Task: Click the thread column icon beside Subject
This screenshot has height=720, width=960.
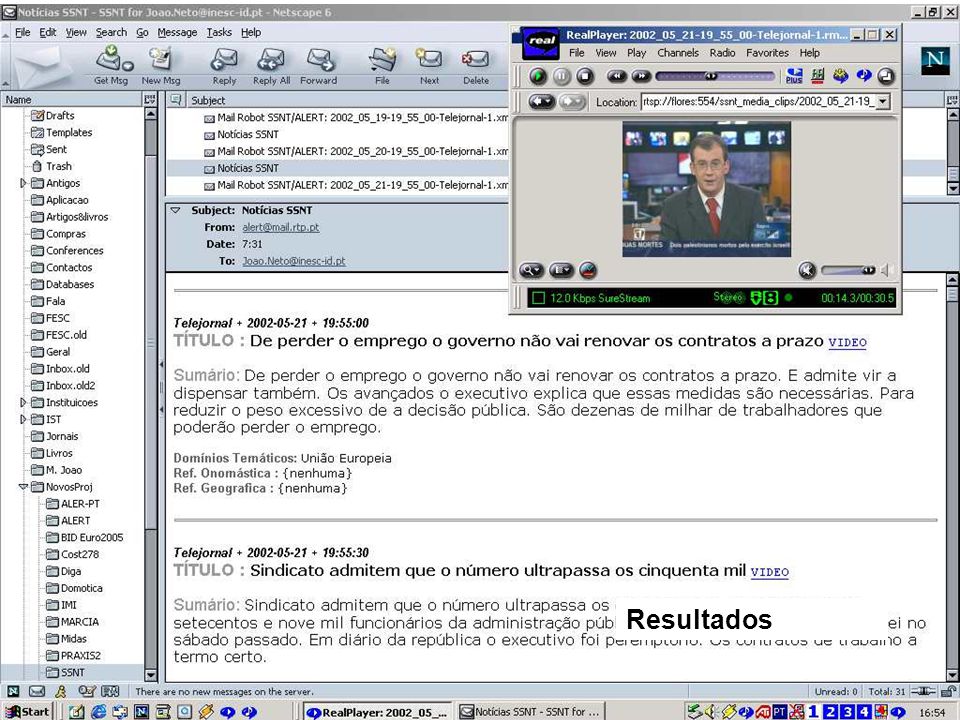Action: (176, 99)
